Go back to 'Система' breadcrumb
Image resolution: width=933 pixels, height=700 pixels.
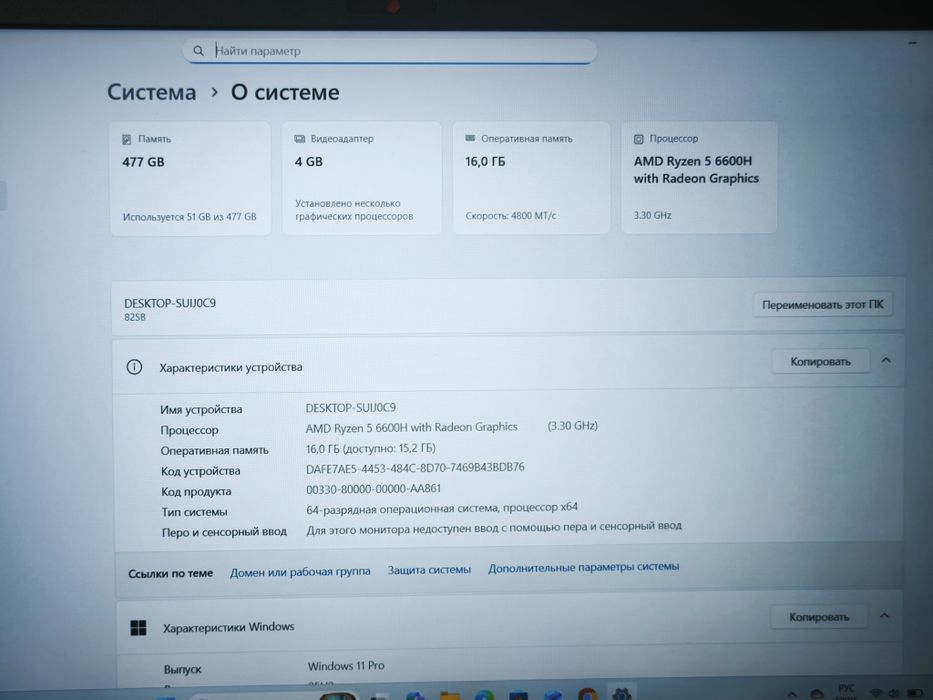(x=152, y=92)
